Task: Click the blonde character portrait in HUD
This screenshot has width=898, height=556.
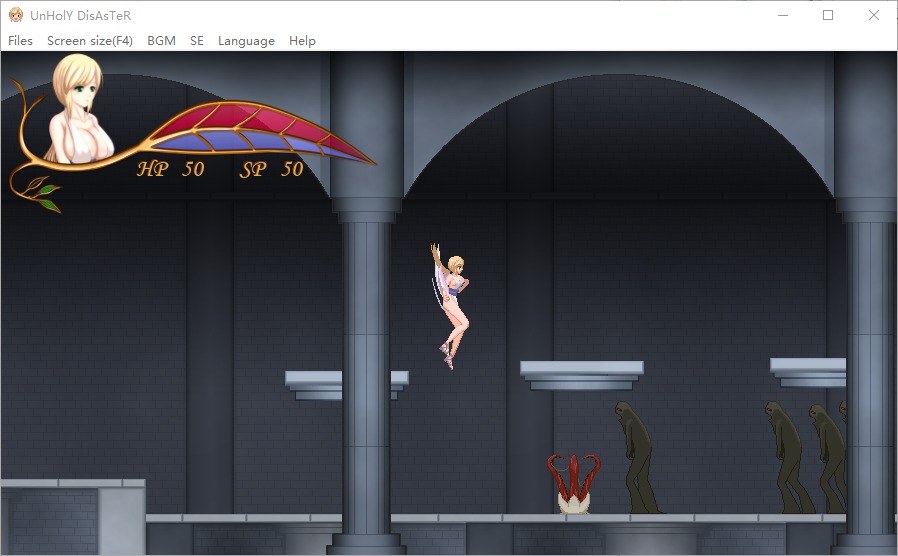Action: pos(78,108)
